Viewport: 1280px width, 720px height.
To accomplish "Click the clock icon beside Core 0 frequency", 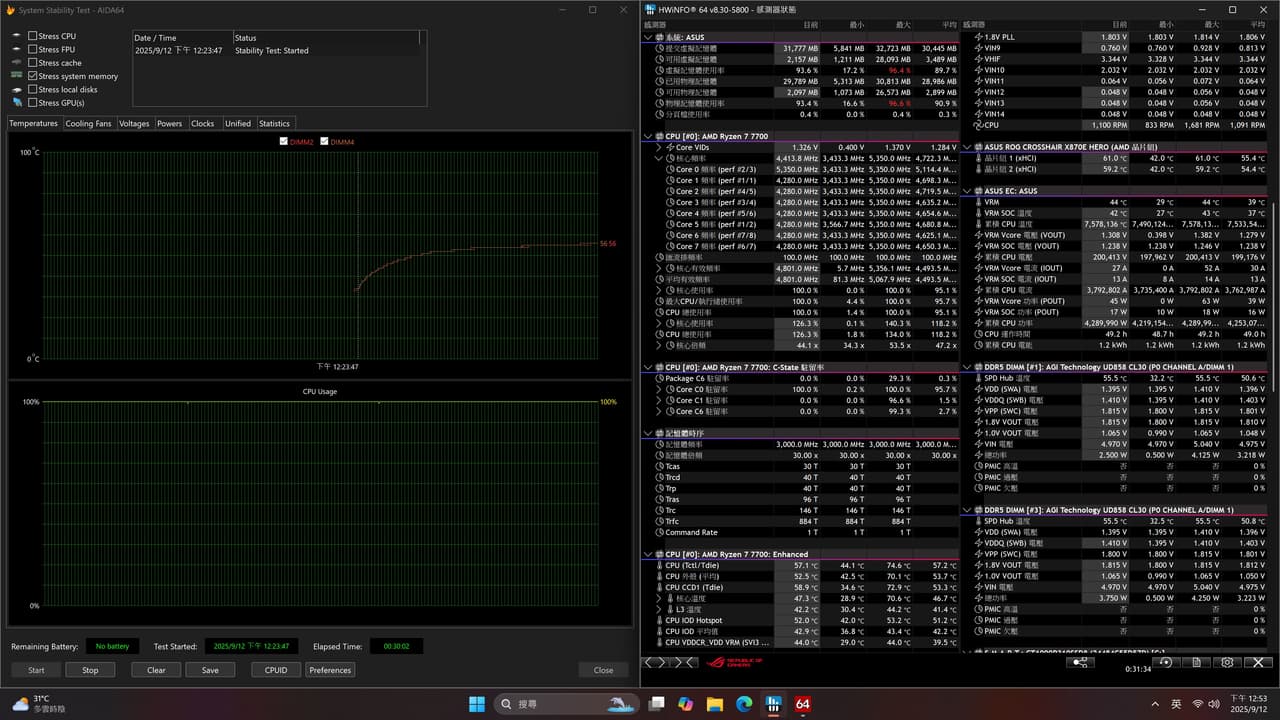I will coord(669,169).
